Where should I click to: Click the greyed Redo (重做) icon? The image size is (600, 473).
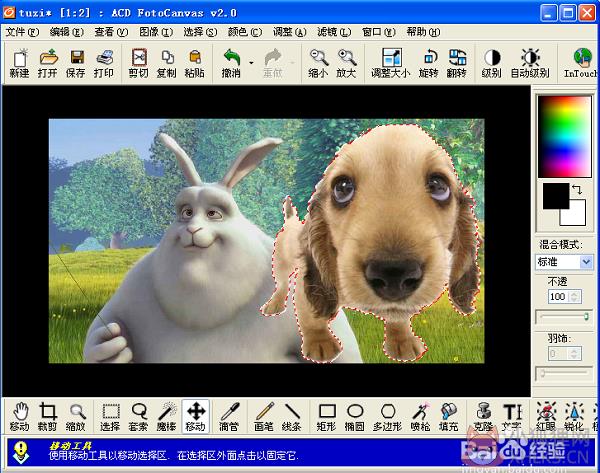(x=273, y=63)
